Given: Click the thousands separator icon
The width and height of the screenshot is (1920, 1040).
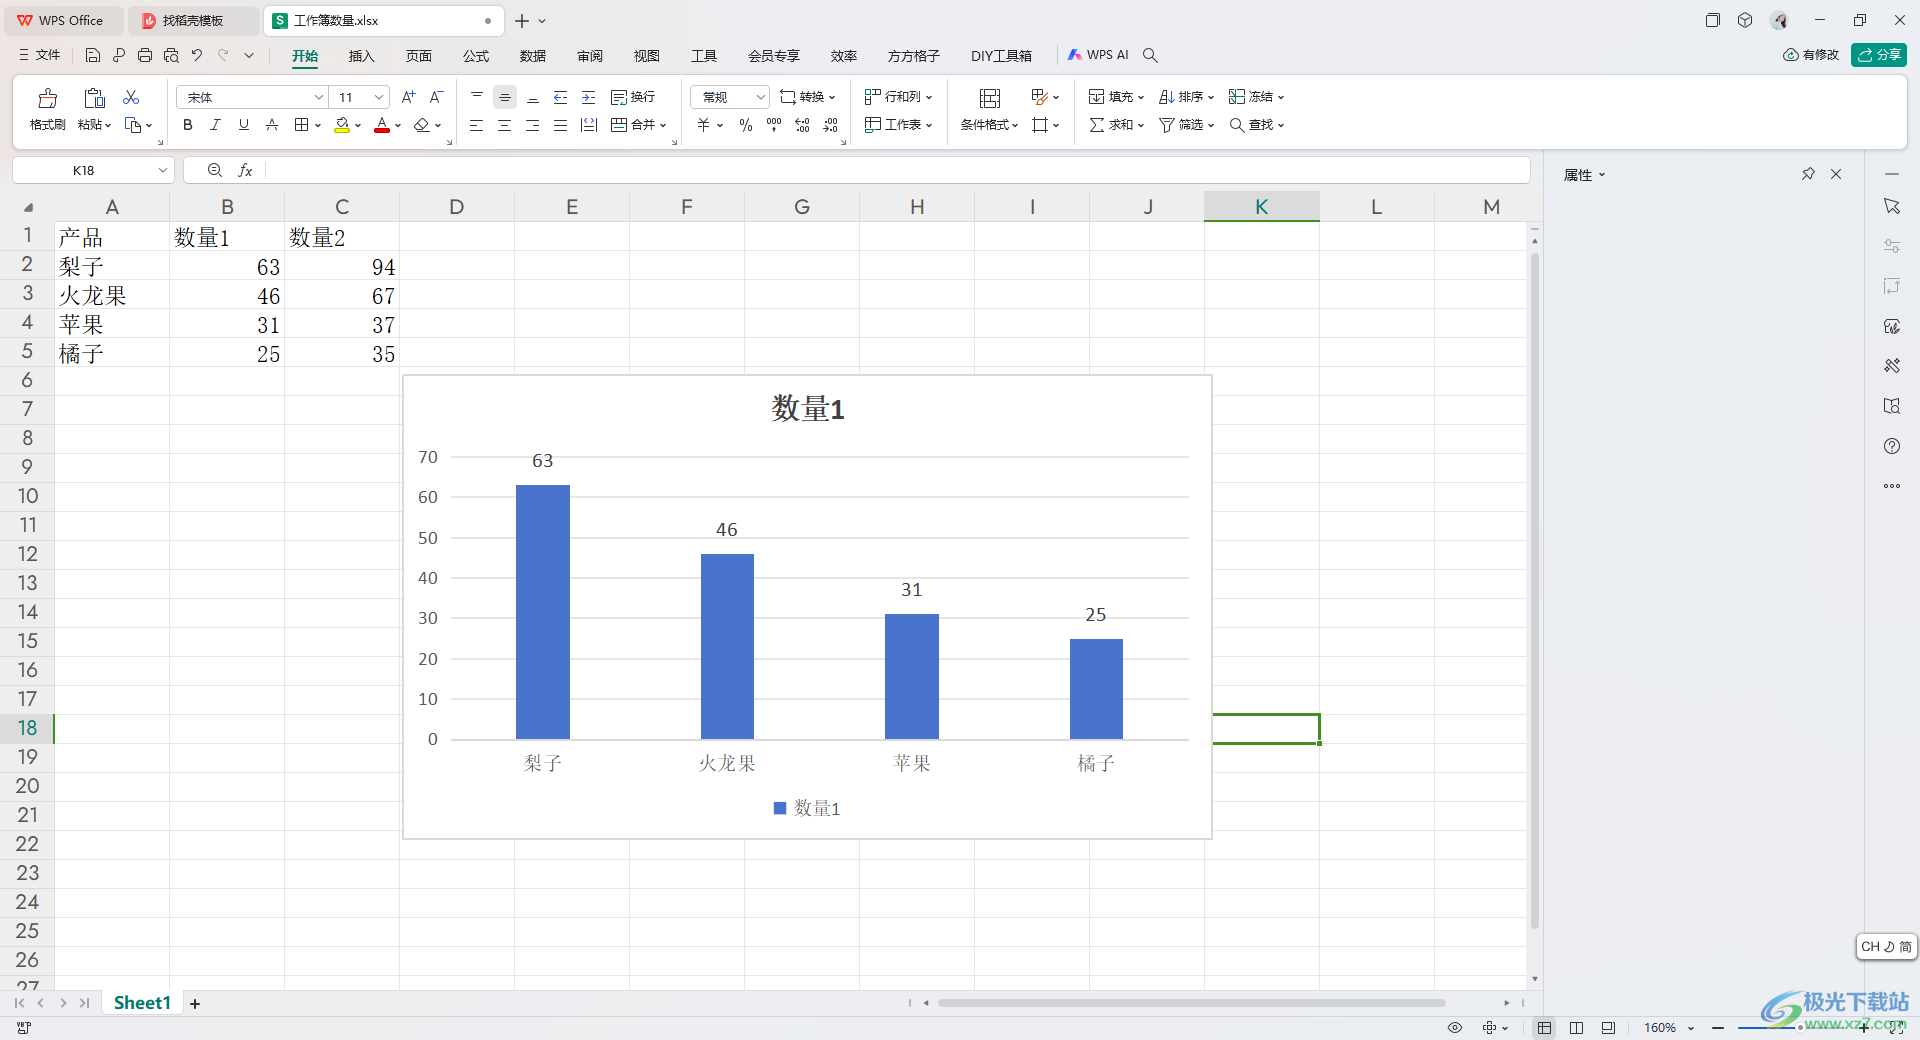Looking at the screenshot, I should [x=774, y=125].
